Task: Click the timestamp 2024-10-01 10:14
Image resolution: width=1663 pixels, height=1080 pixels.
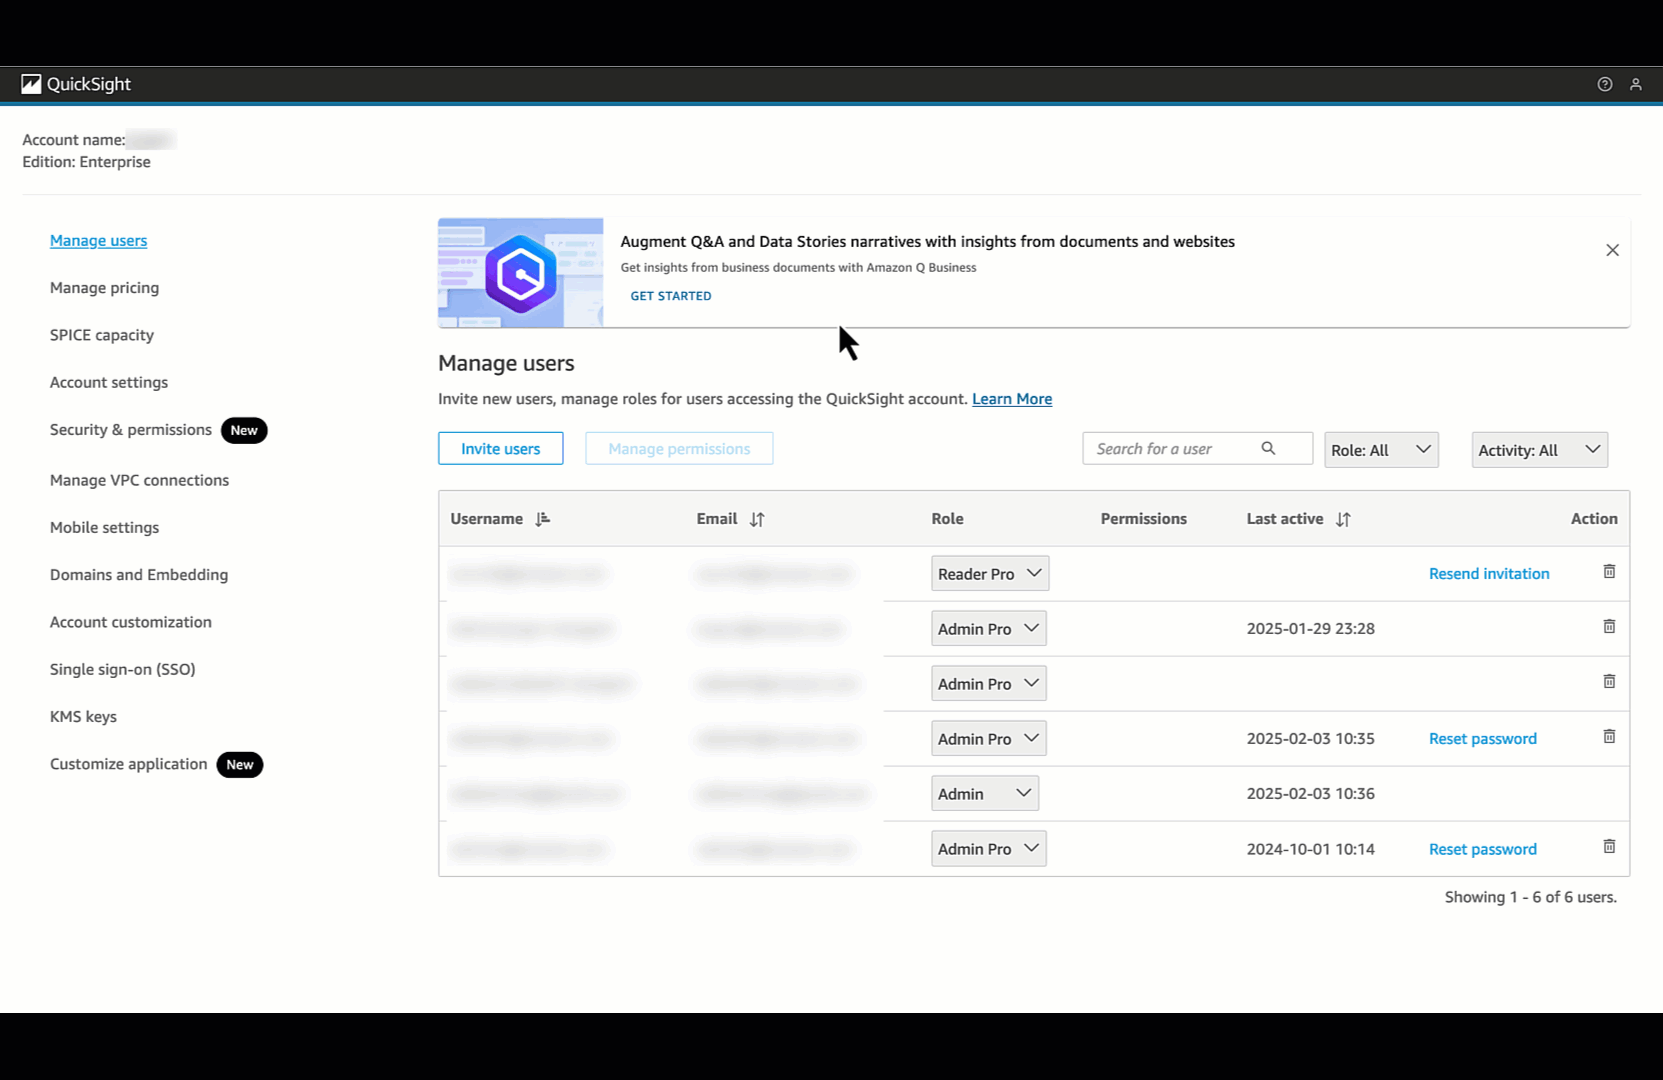Action: [x=1310, y=849]
